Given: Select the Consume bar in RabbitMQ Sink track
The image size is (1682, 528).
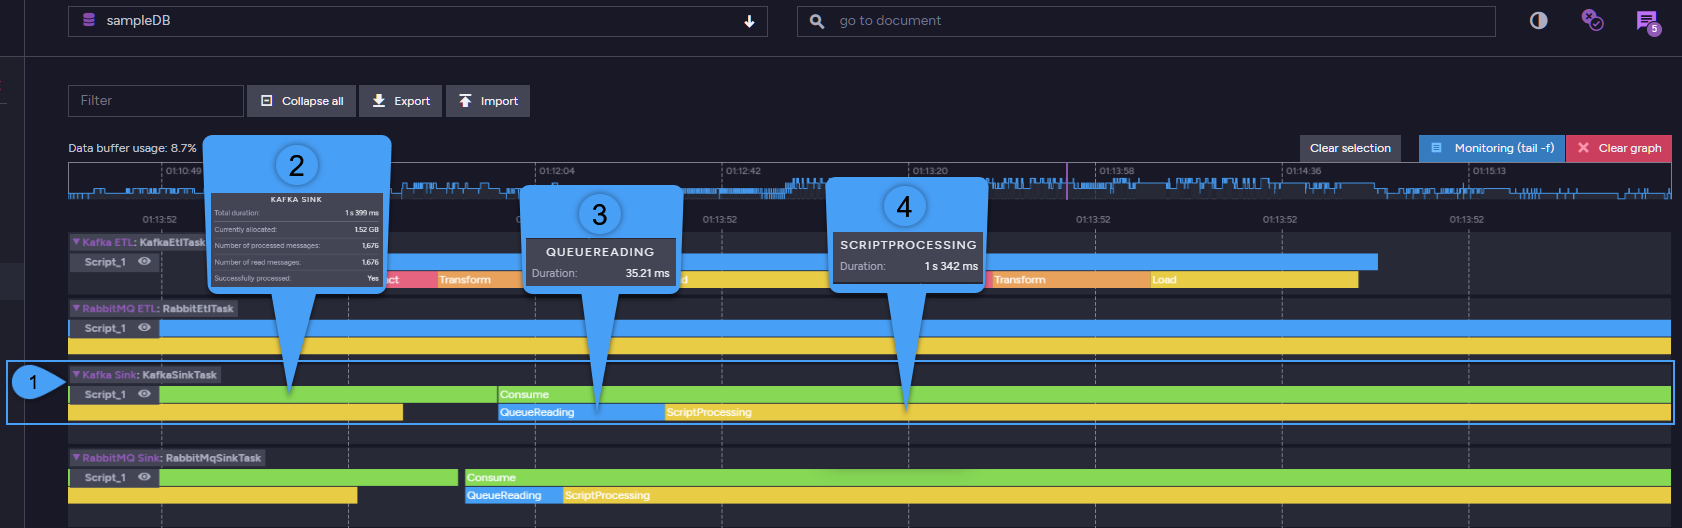Looking at the screenshot, I should coord(1068,478).
